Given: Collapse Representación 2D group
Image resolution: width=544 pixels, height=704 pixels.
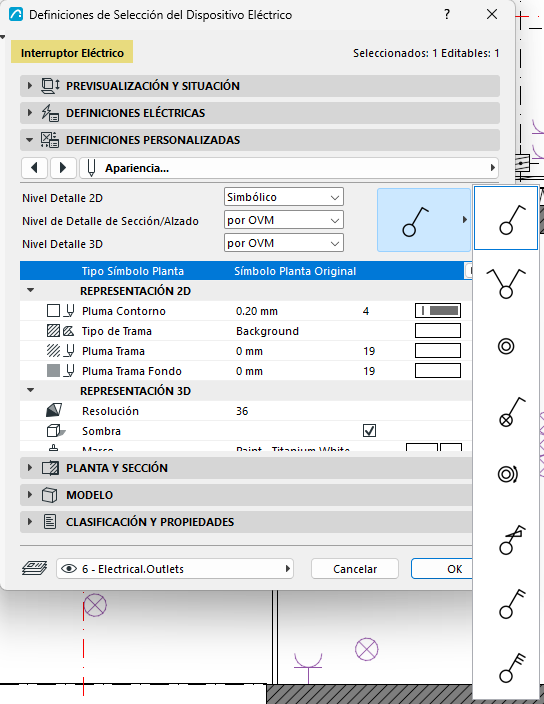Looking at the screenshot, I should pyautogui.click(x=31, y=290).
